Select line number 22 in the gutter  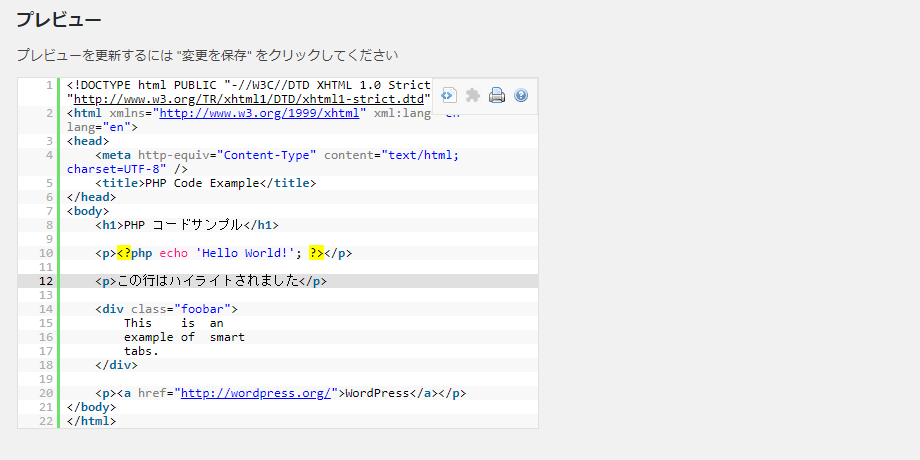point(46,421)
